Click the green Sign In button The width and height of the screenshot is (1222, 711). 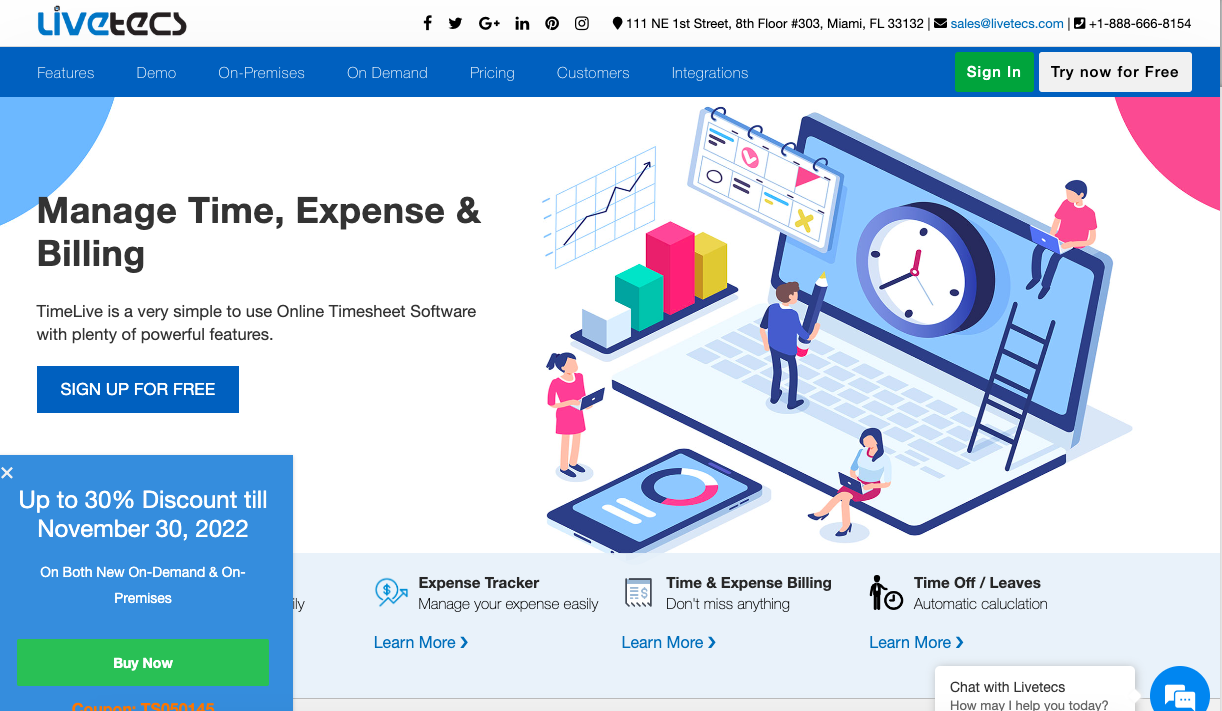point(994,72)
